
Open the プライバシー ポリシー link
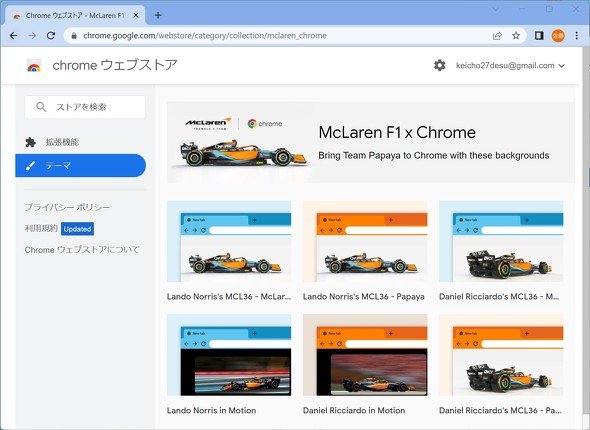(67, 207)
